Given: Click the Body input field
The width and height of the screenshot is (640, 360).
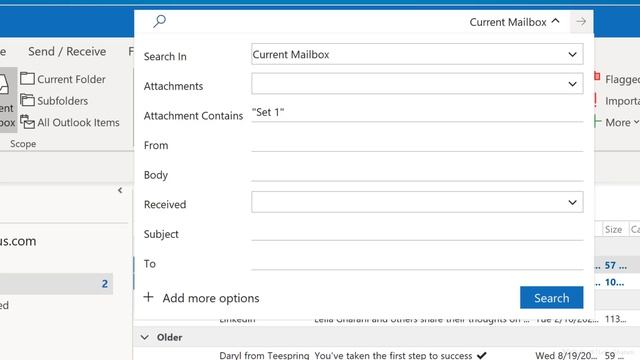Looking at the screenshot, I should point(417,172).
